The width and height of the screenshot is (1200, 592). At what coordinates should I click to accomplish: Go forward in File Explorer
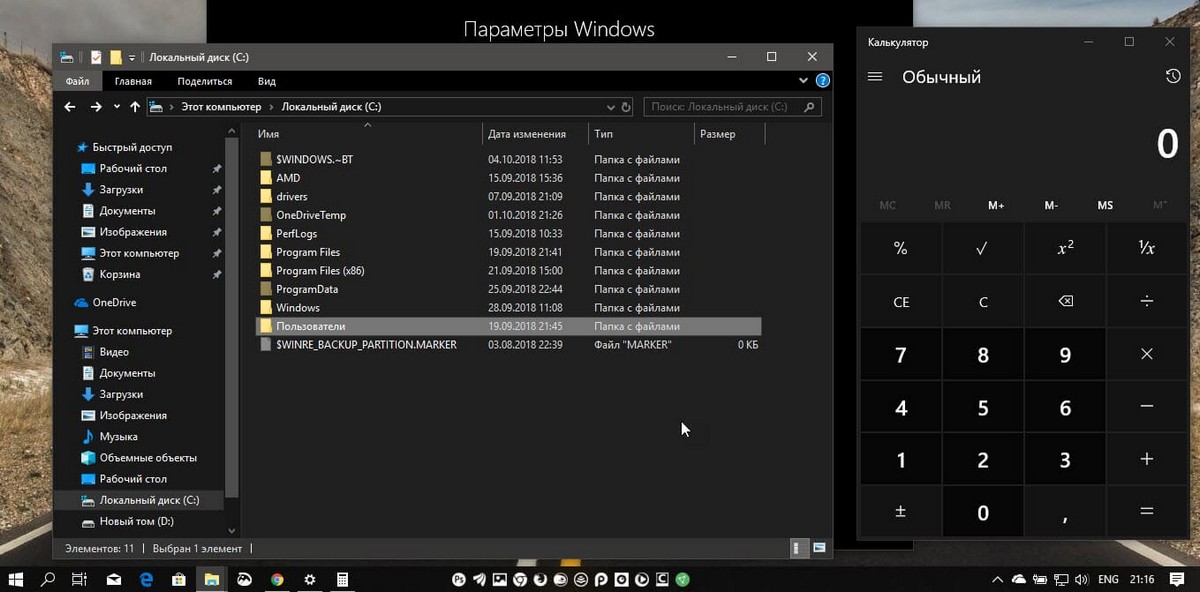(x=96, y=107)
